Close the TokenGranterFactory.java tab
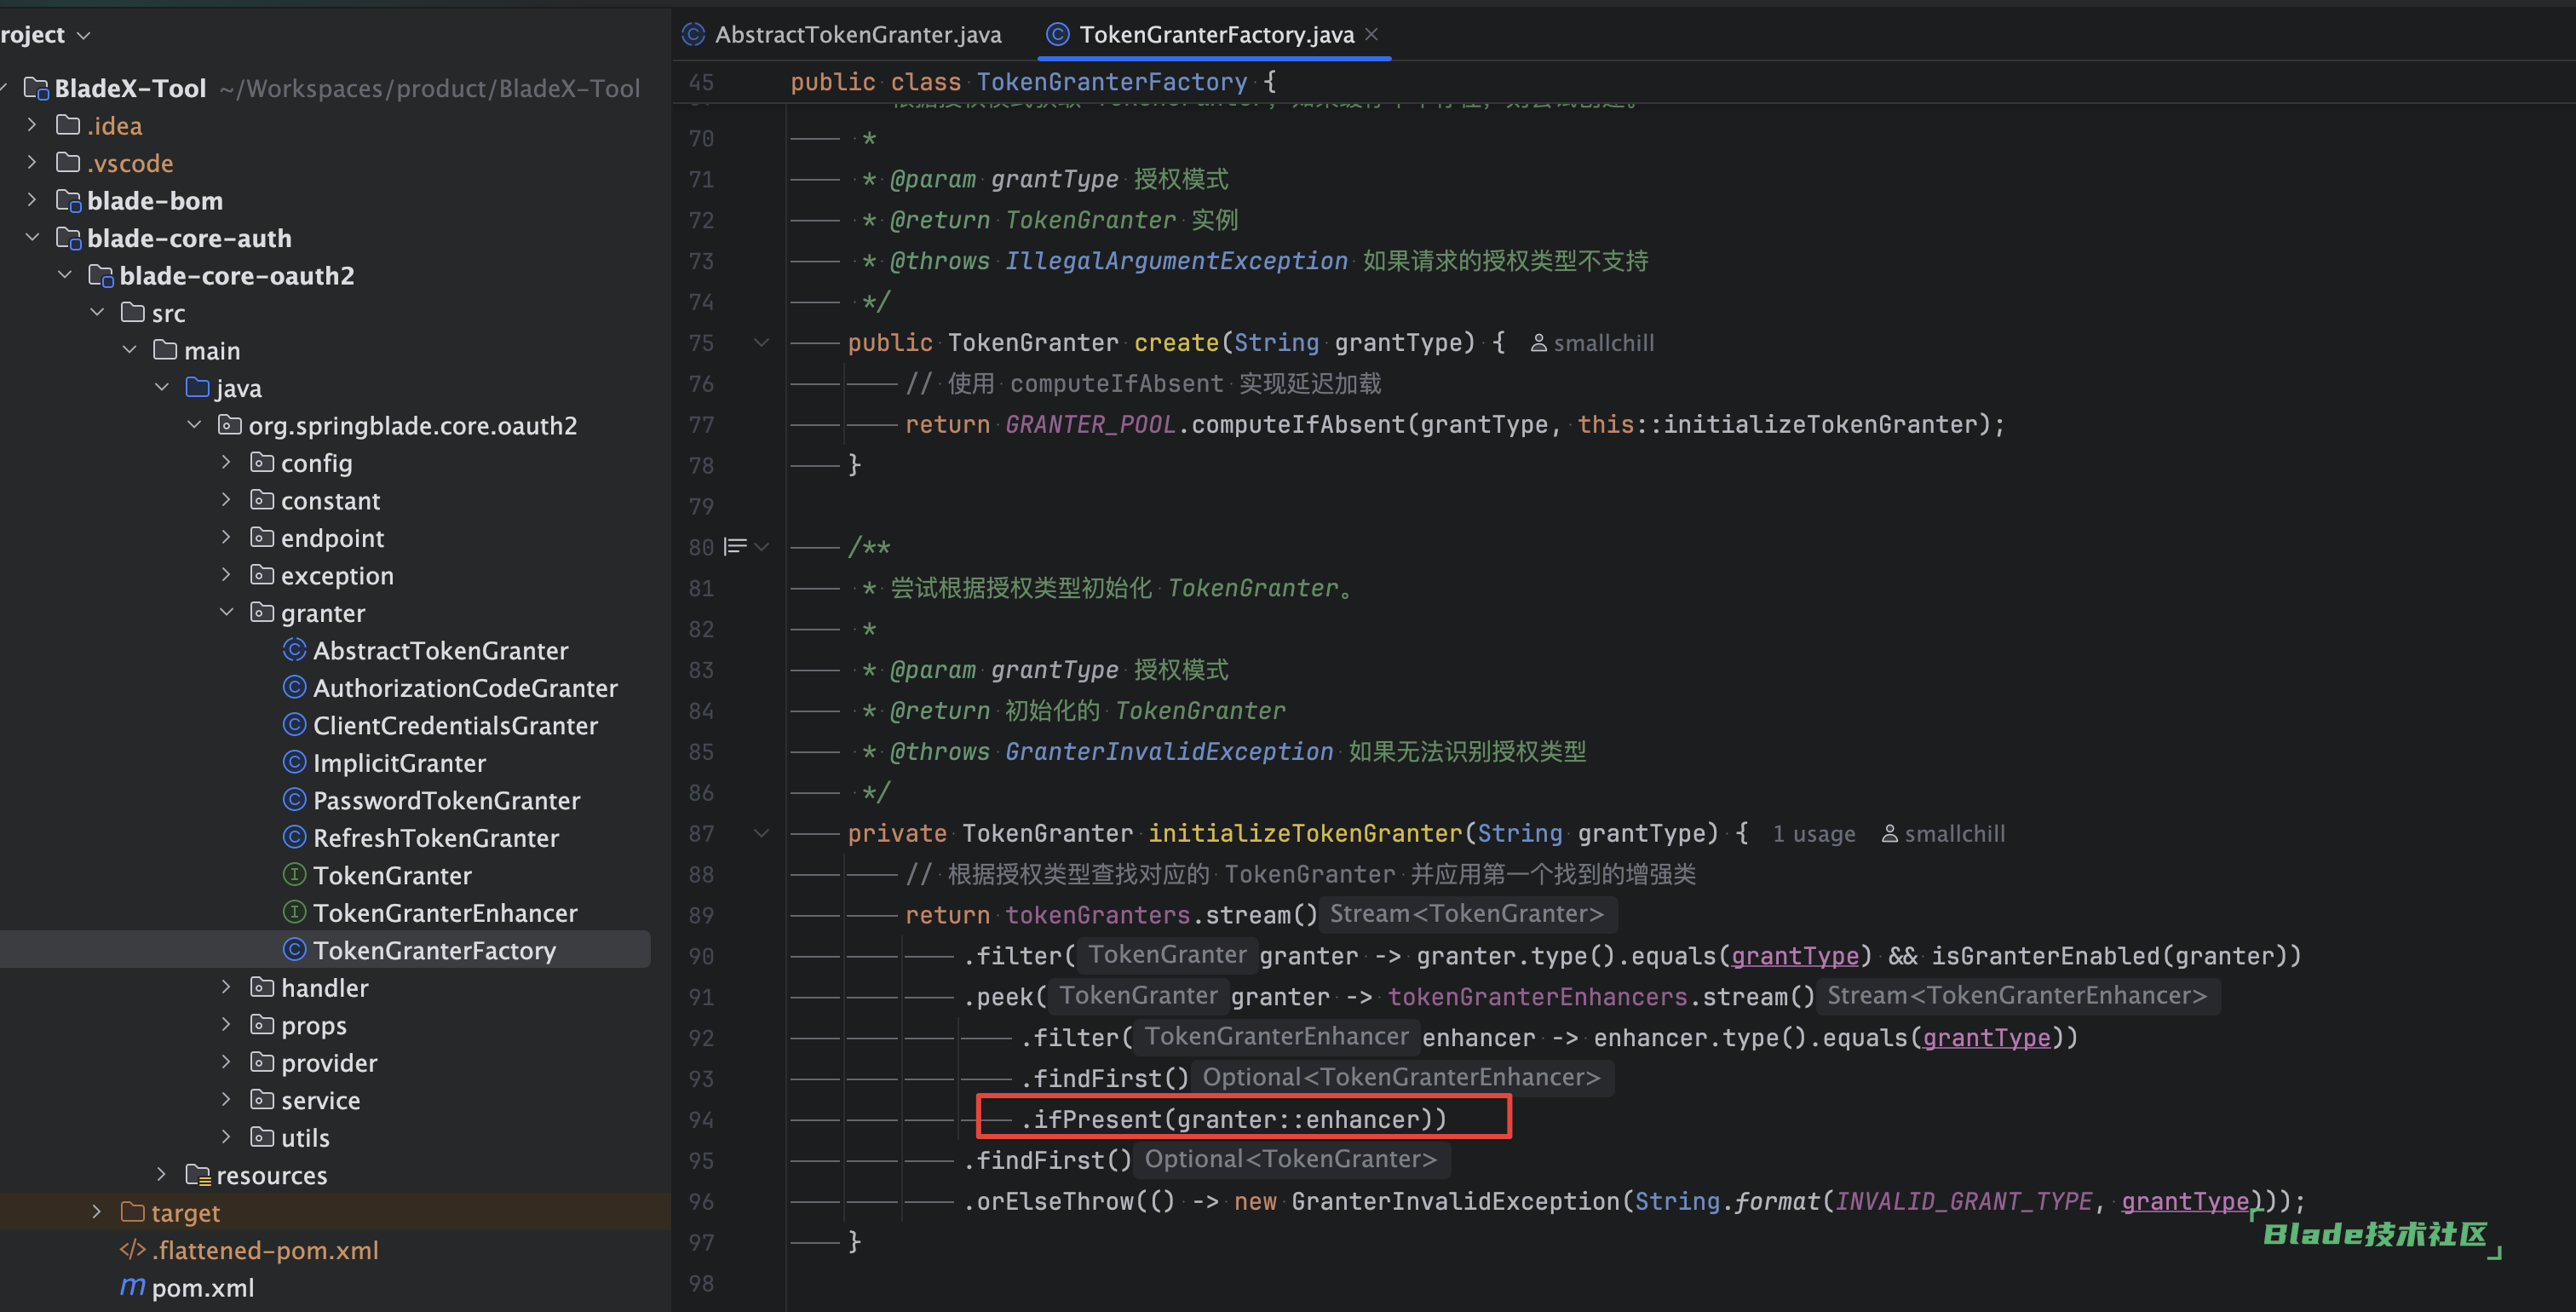Viewport: 2576px width, 1312px height. (x=1371, y=34)
